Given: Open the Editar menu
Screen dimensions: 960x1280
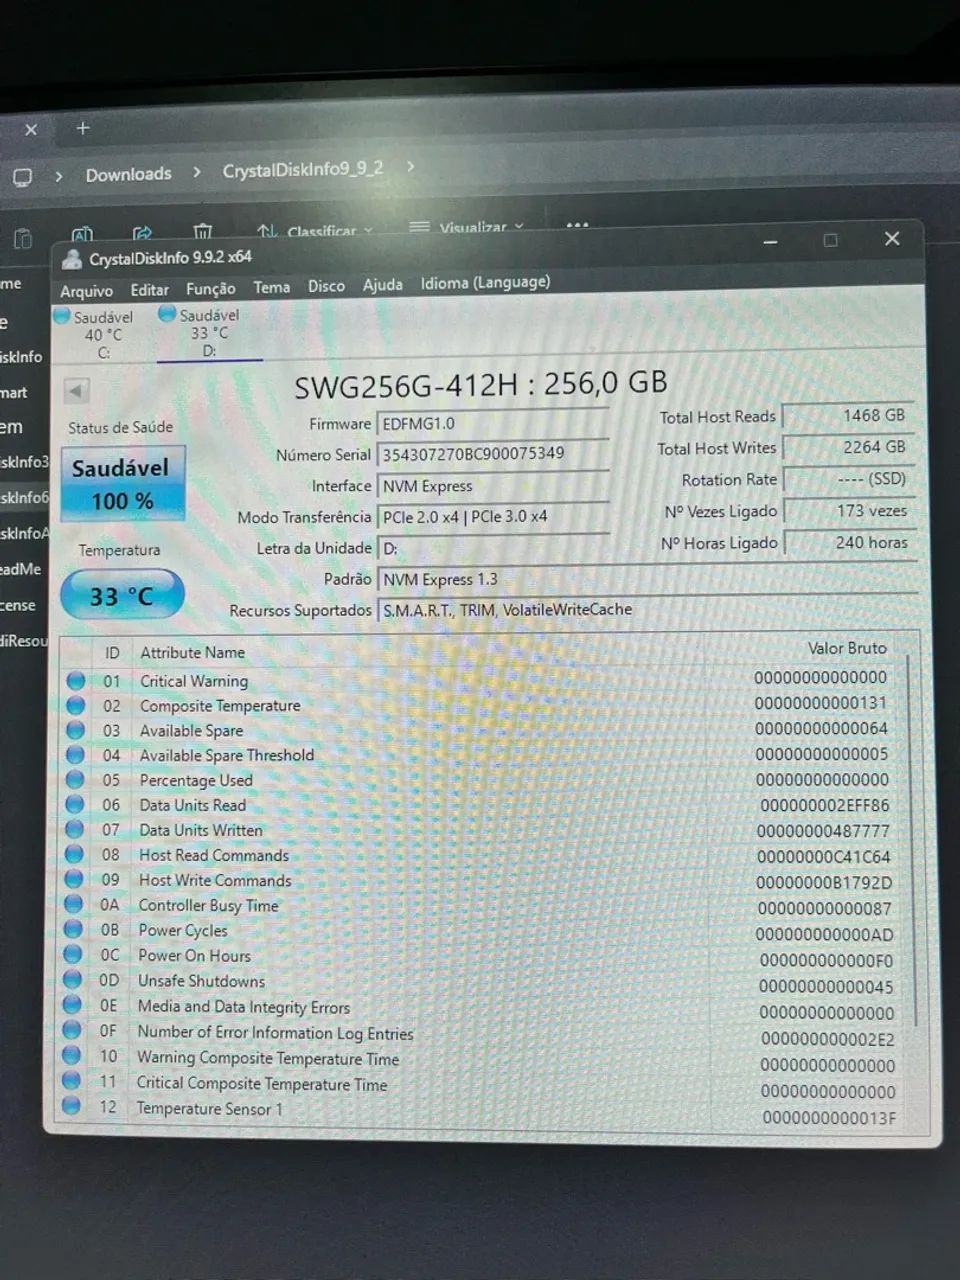Looking at the screenshot, I should [149, 290].
